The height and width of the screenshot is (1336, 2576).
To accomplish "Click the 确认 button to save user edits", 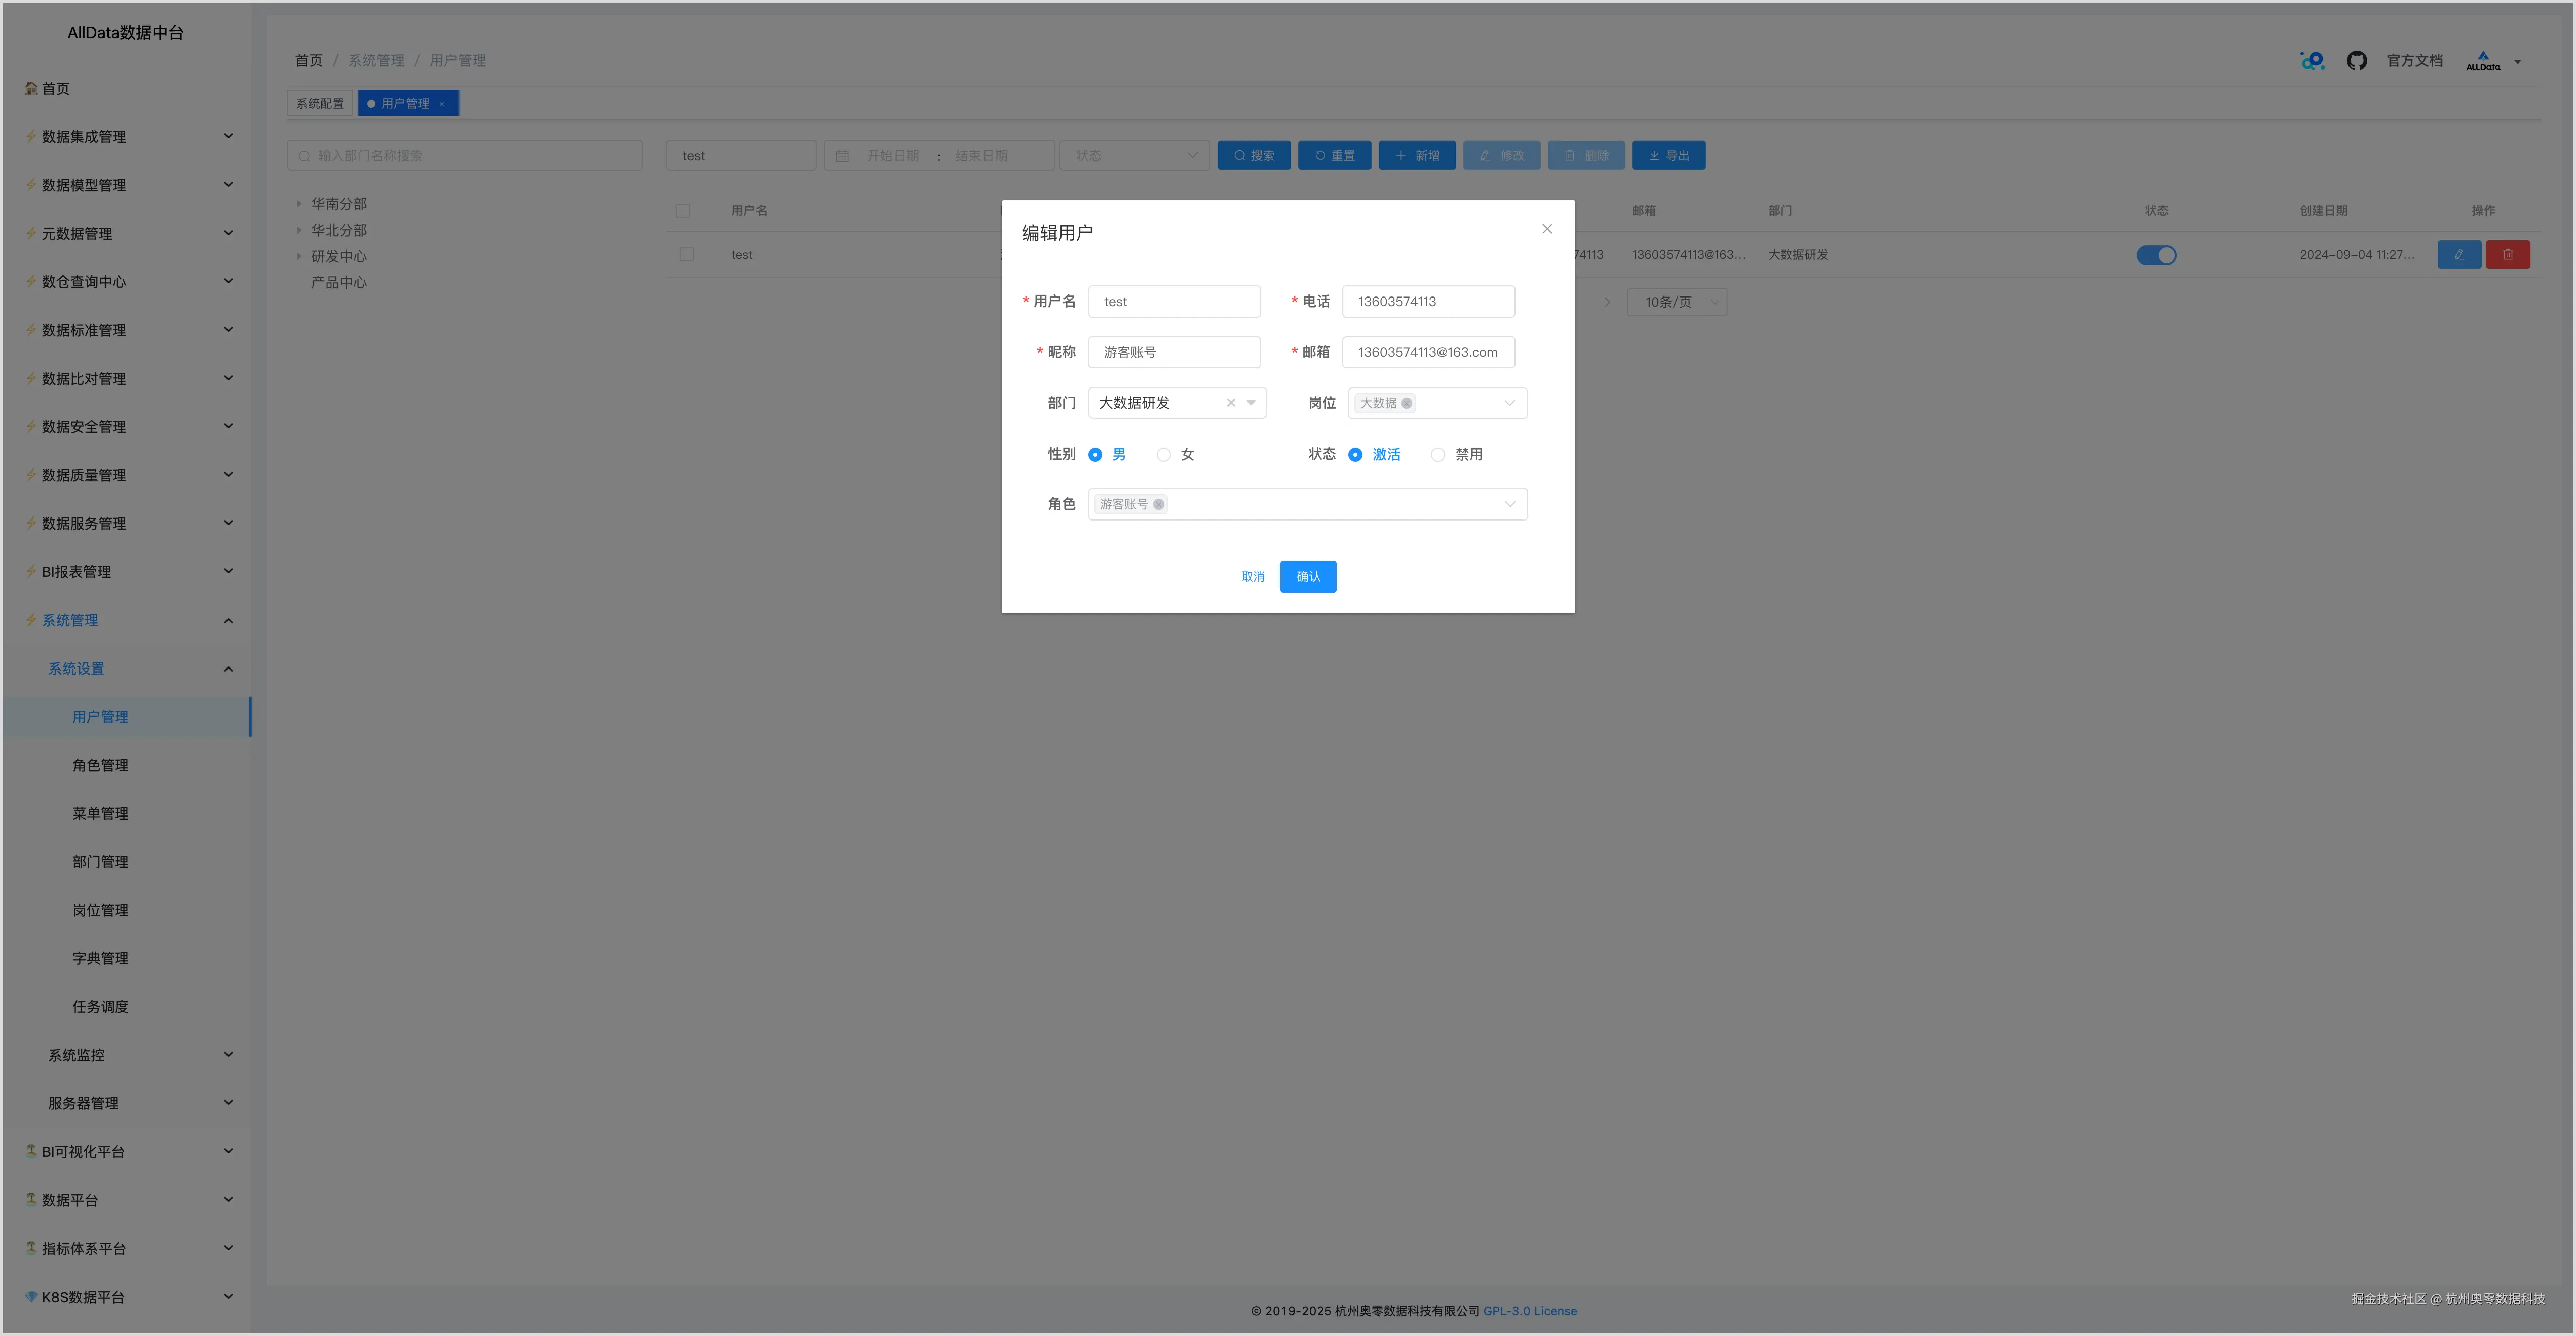I will [x=1308, y=576].
